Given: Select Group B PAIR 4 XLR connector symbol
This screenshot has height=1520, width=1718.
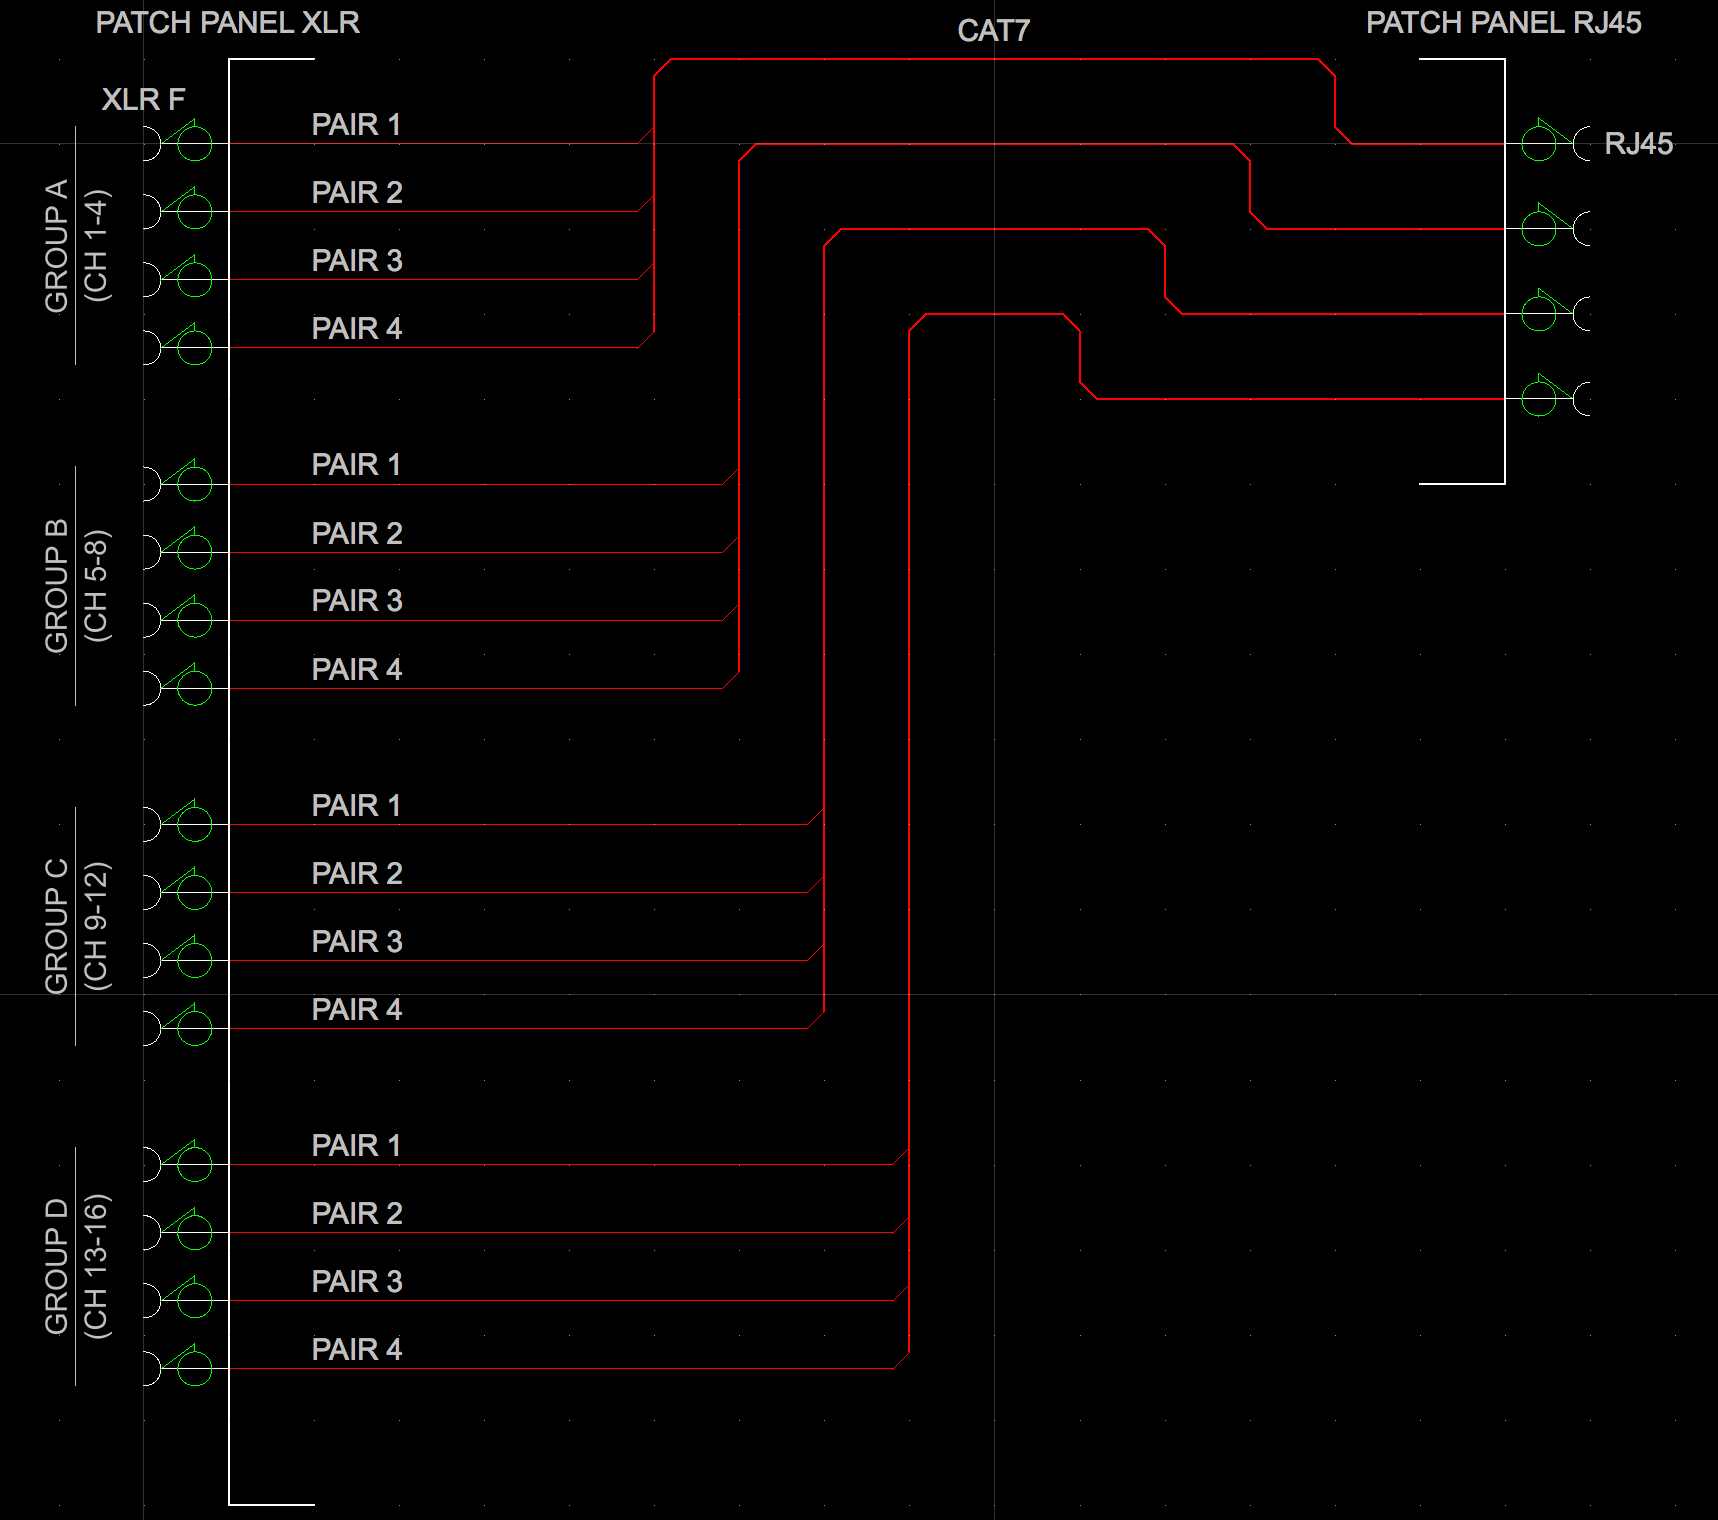Looking at the screenshot, I should pos(178,685).
